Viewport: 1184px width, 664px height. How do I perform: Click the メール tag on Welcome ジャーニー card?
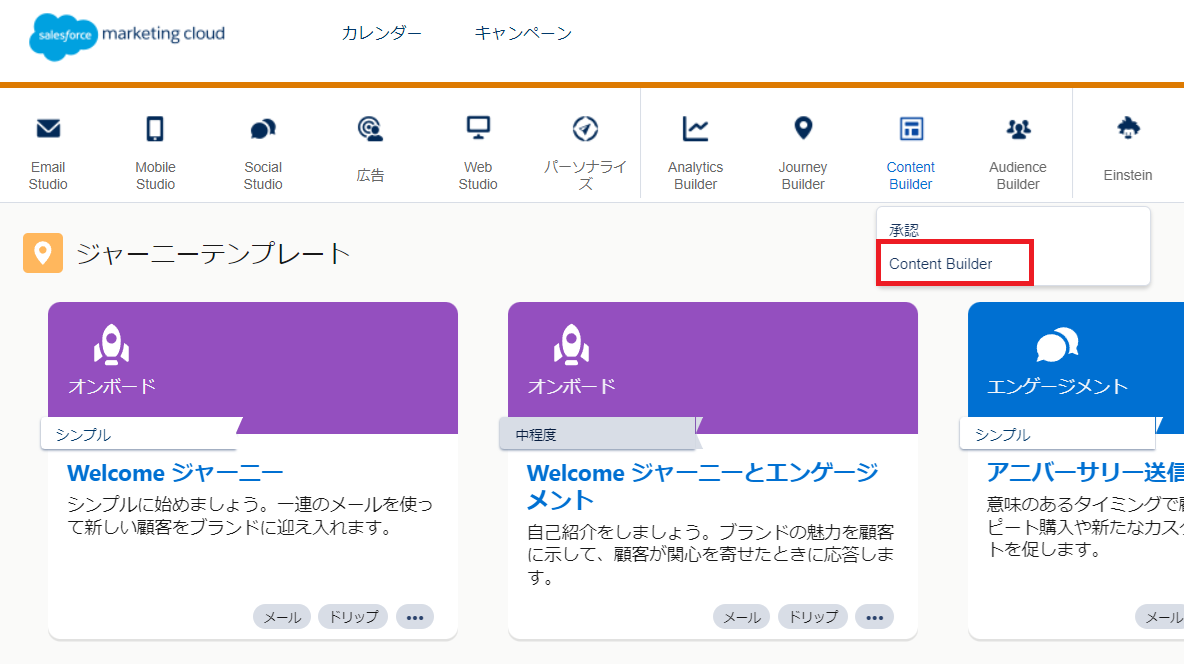point(282,617)
